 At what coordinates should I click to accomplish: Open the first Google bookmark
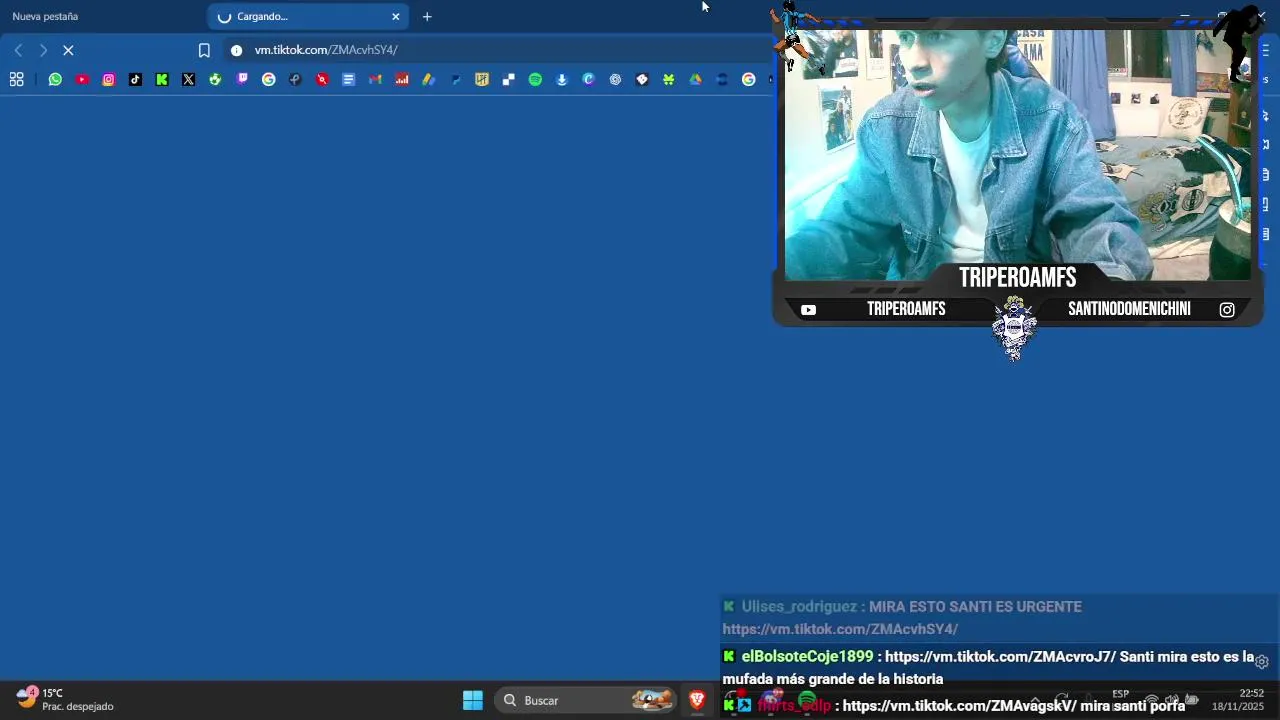[269, 80]
